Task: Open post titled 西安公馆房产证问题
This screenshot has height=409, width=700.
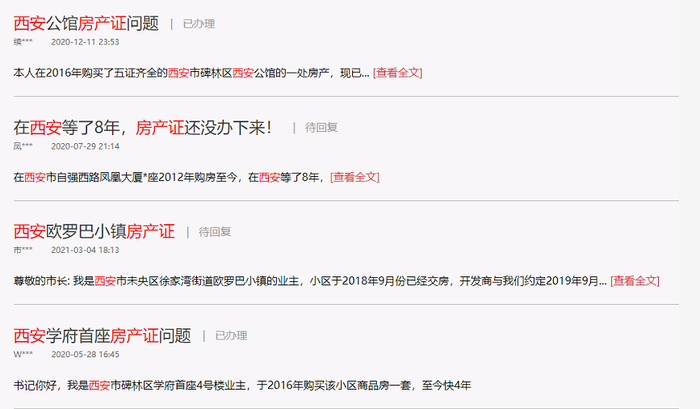Action: [86, 23]
